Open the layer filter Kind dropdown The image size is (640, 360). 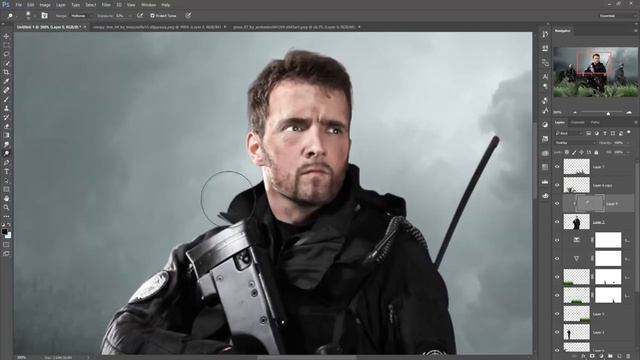(x=569, y=133)
